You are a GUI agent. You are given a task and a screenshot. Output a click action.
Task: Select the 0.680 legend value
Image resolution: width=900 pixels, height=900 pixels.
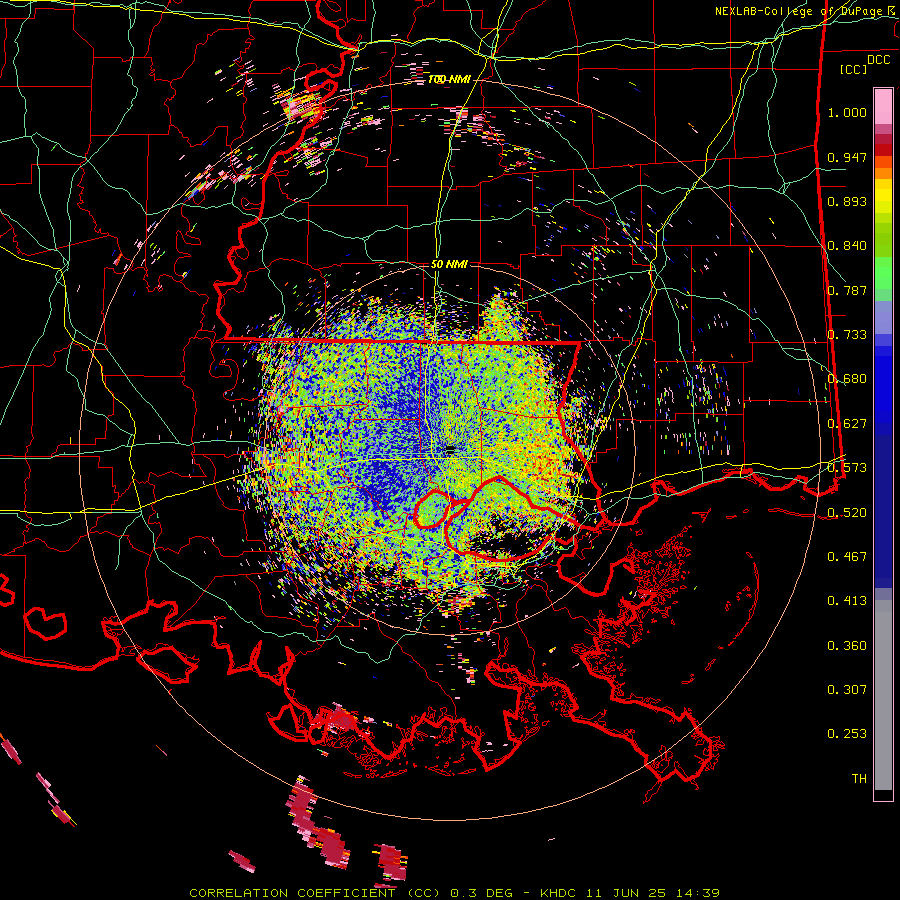click(x=847, y=379)
